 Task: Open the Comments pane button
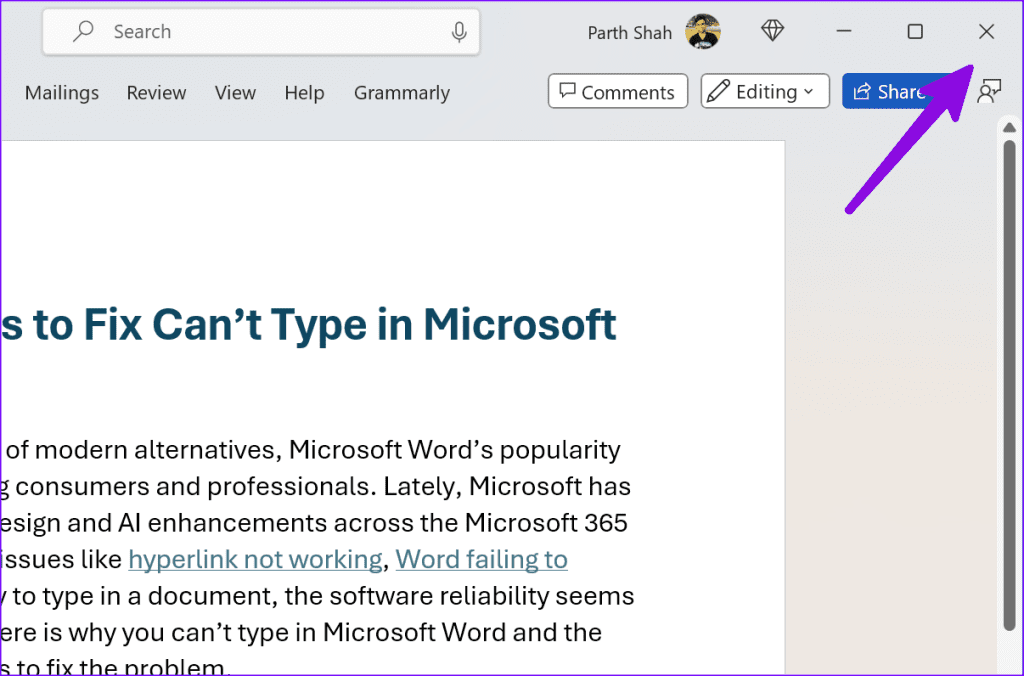tap(617, 92)
